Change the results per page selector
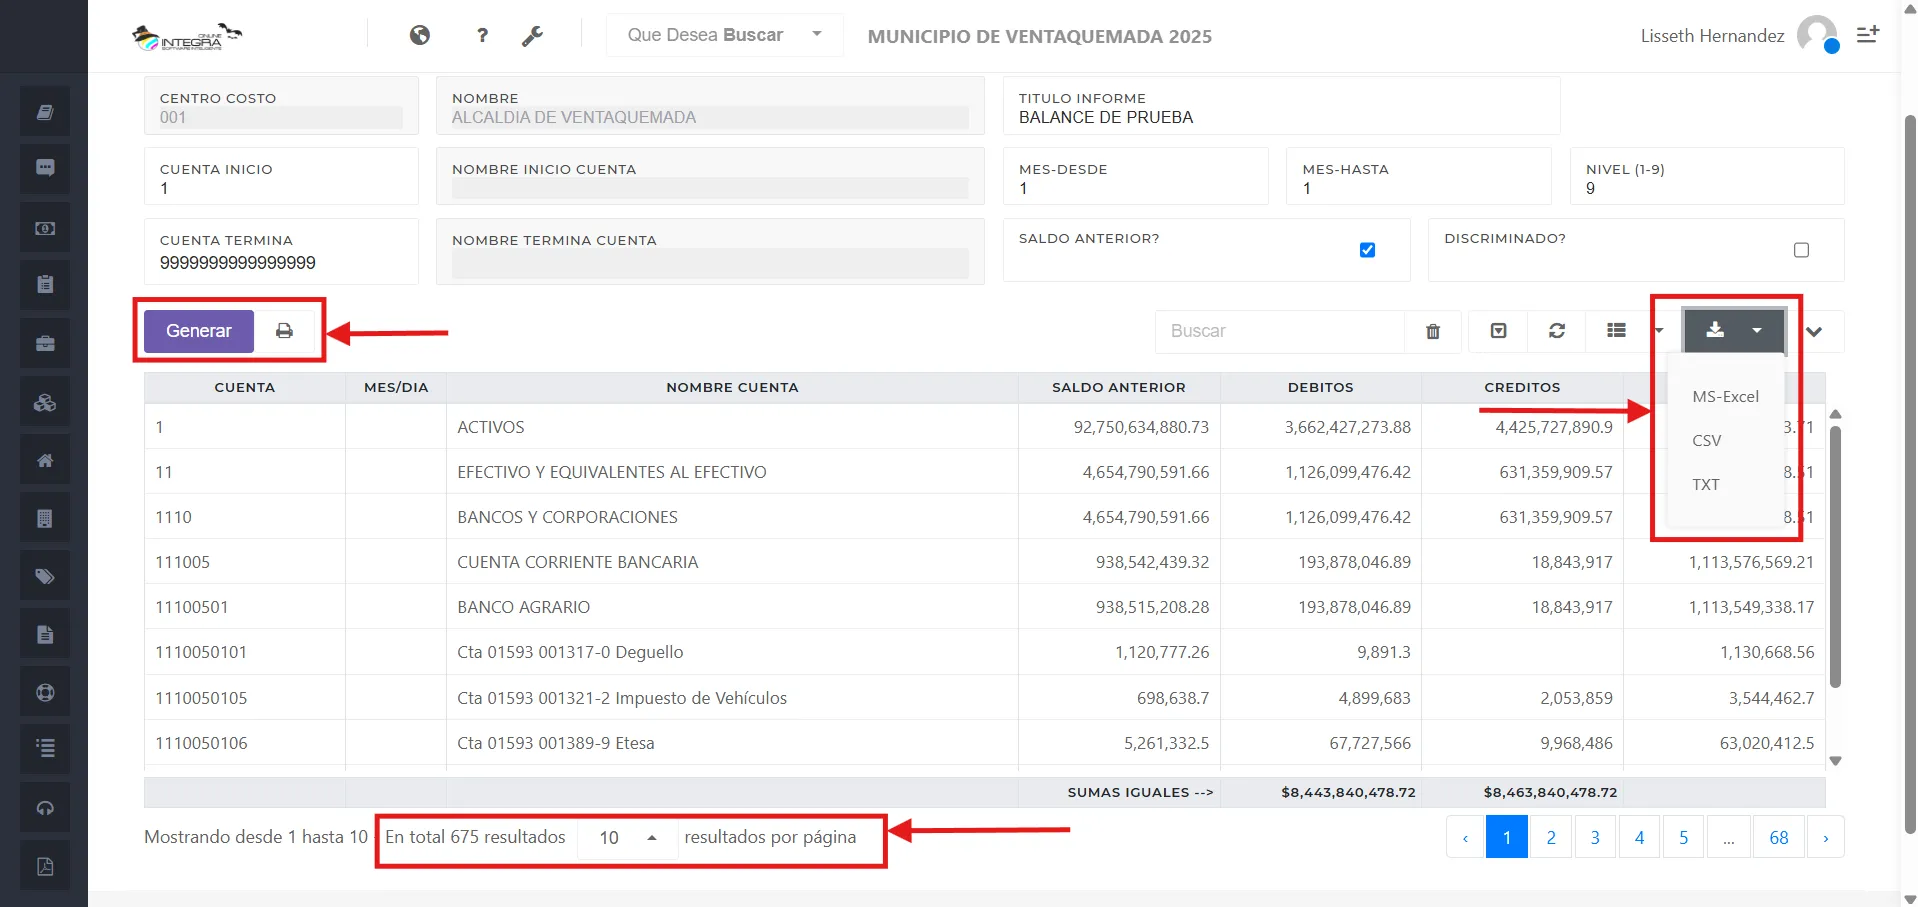Viewport: 1918px width, 907px height. pyautogui.click(x=626, y=838)
